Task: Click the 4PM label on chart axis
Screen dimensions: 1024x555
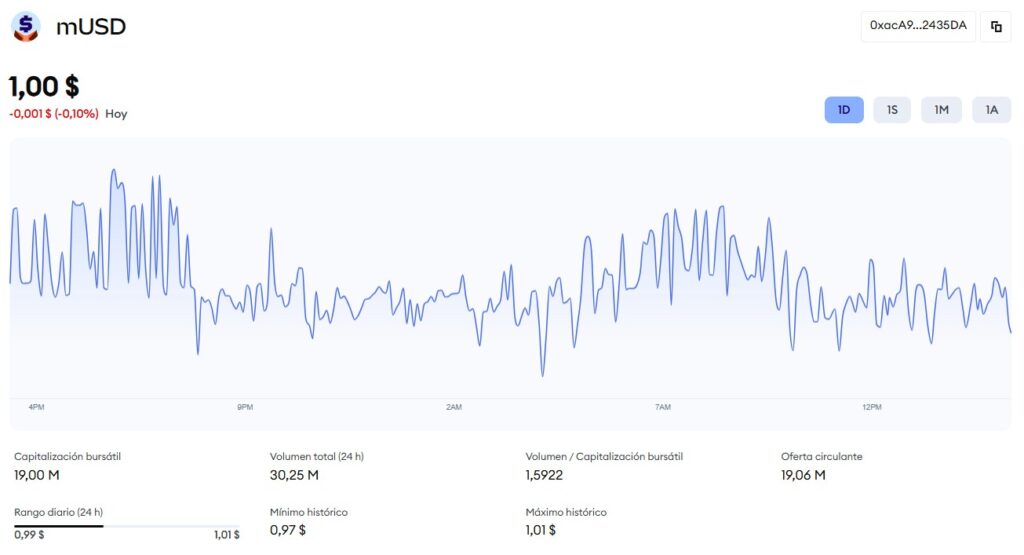Action: click(36, 407)
